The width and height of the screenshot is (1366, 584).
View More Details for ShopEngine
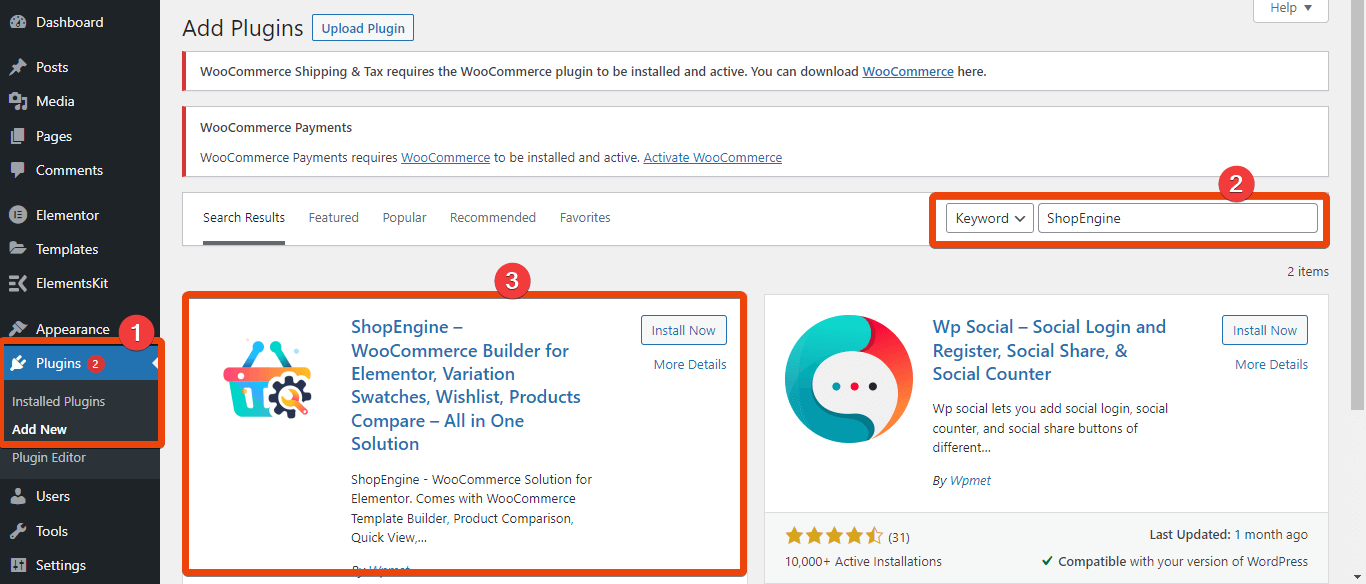click(x=690, y=365)
